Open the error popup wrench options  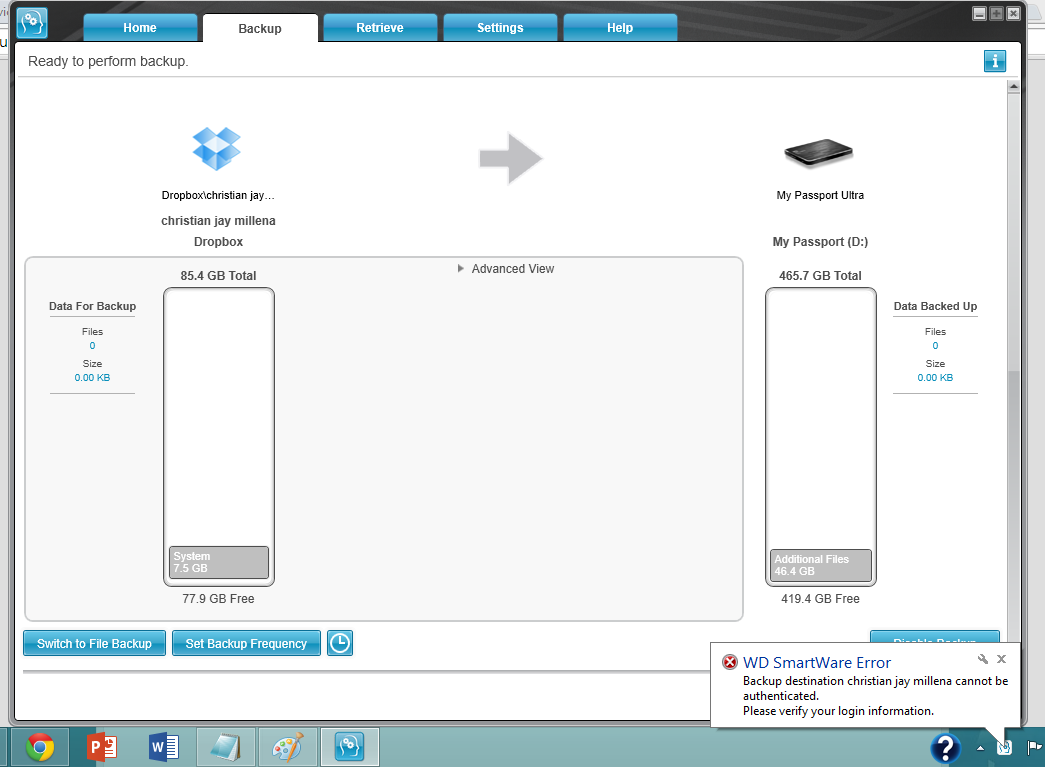click(982, 659)
